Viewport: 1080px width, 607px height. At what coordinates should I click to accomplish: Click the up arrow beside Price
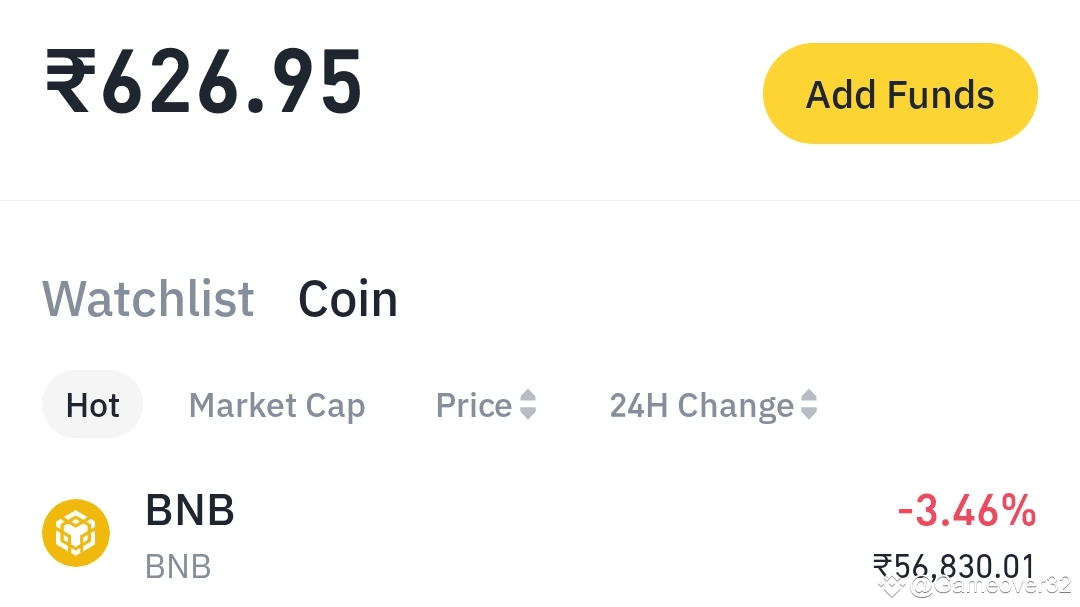pos(528,396)
